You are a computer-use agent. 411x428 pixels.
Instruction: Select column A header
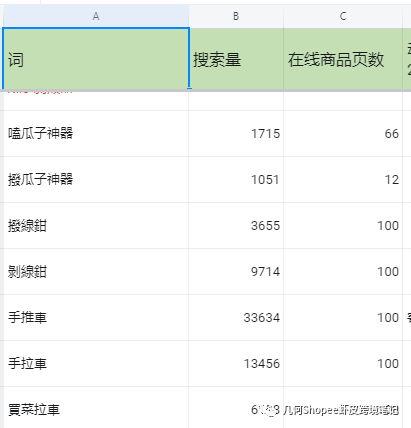[x=96, y=16]
